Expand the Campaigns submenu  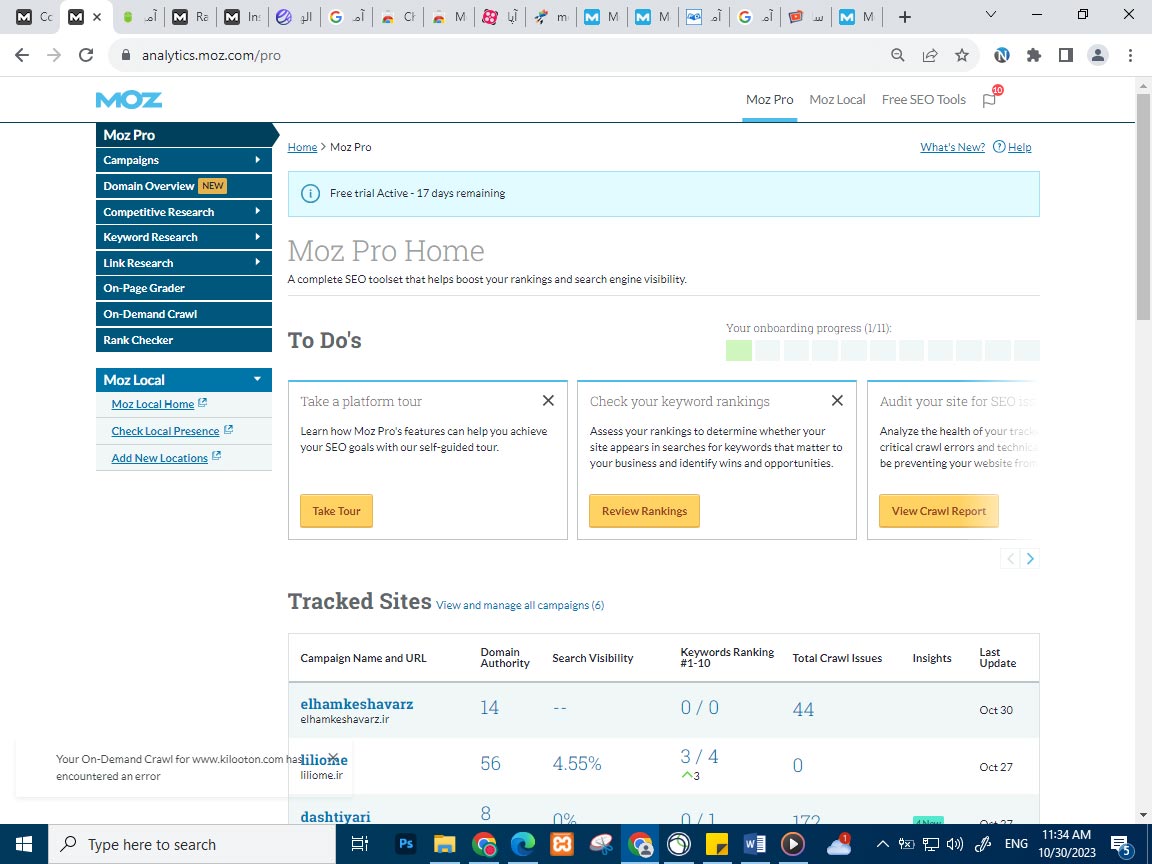pyautogui.click(x=257, y=160)
